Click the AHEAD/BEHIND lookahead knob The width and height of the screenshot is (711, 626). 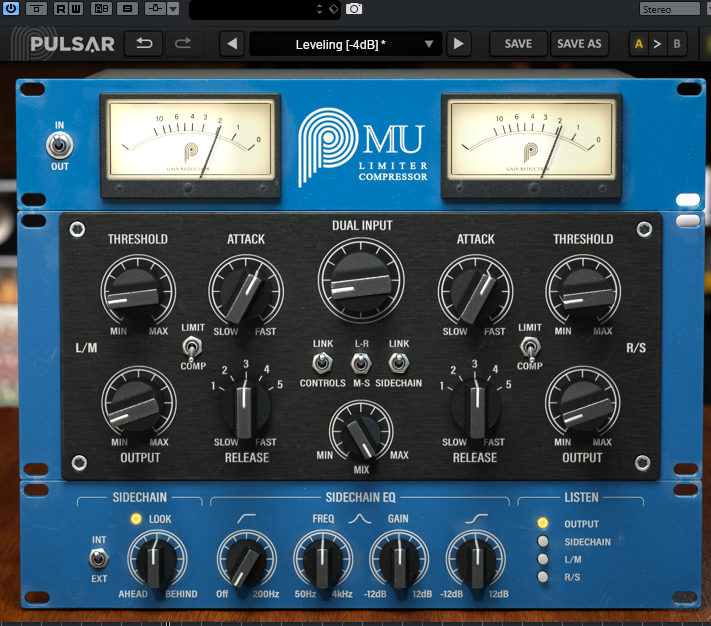pos(157,560)
